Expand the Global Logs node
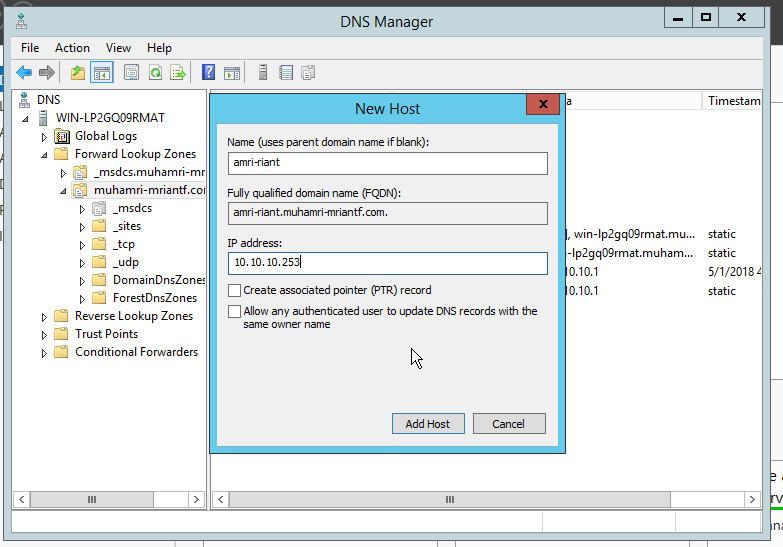Viewport: 783px width, 547px height. (x=44, y=137)
